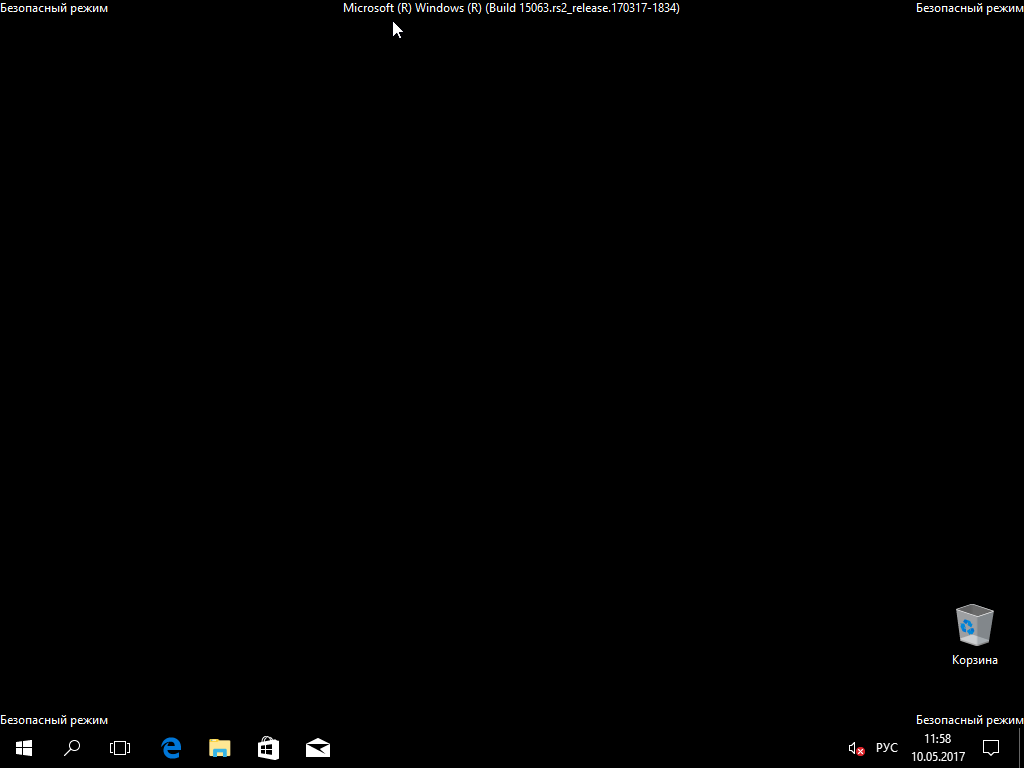Launch the Windows Store app
Screen dimensions: 1024x768
(268, 747)
